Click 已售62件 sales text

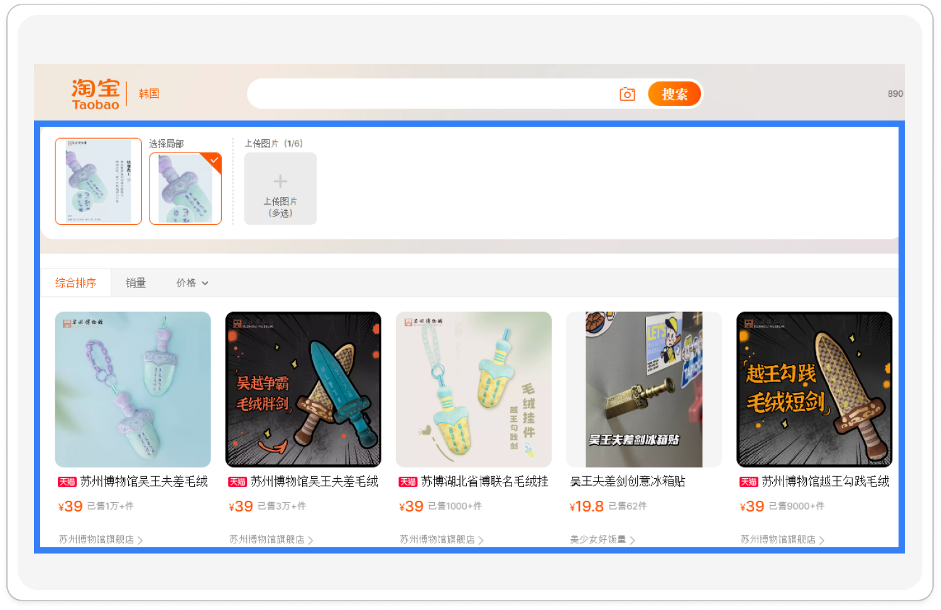point(628,506)
